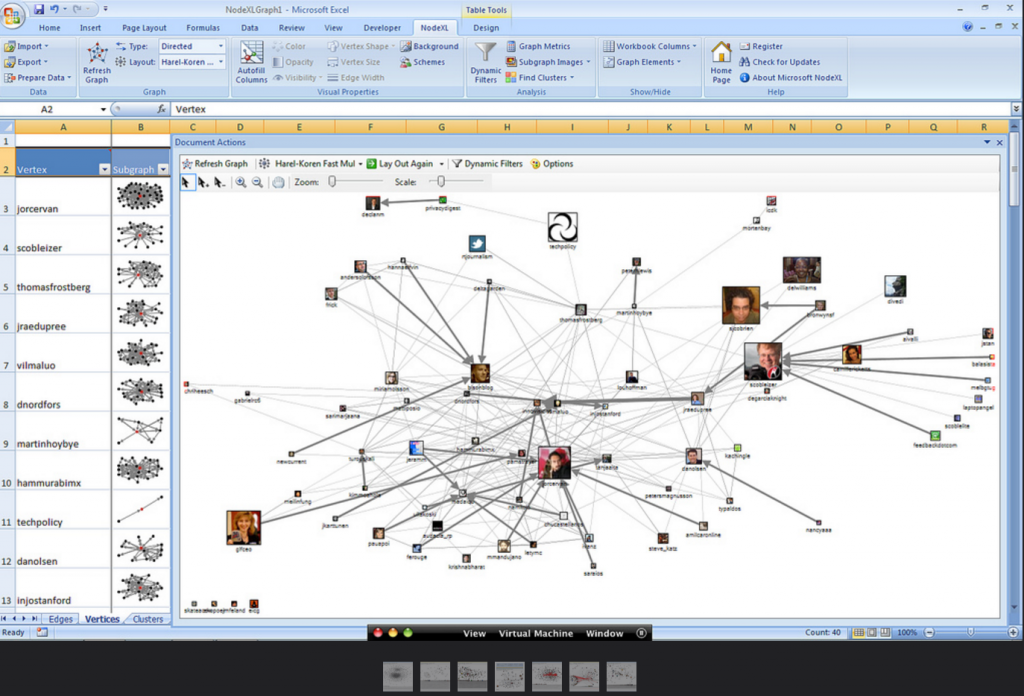Click the Save icon in quick access
The width and height of the screenshot is (1024, 696).
coord(39,9)
